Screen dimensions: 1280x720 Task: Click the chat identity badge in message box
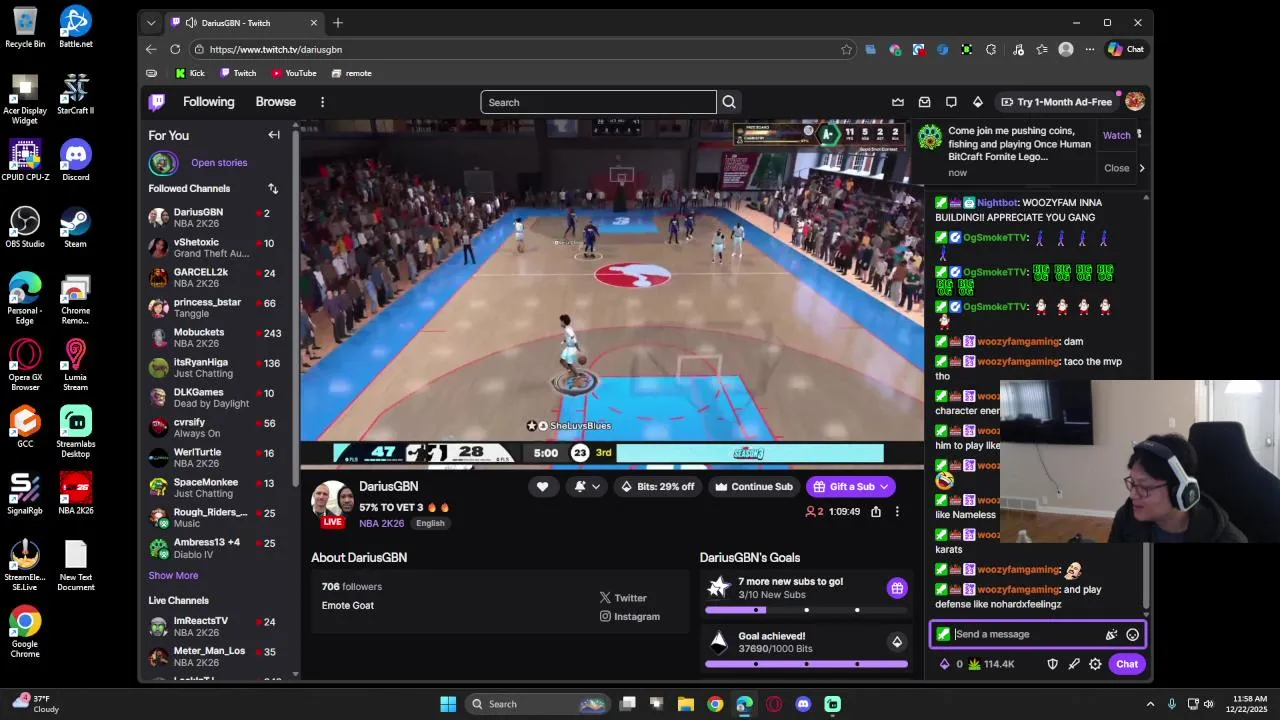click(943, 634)
